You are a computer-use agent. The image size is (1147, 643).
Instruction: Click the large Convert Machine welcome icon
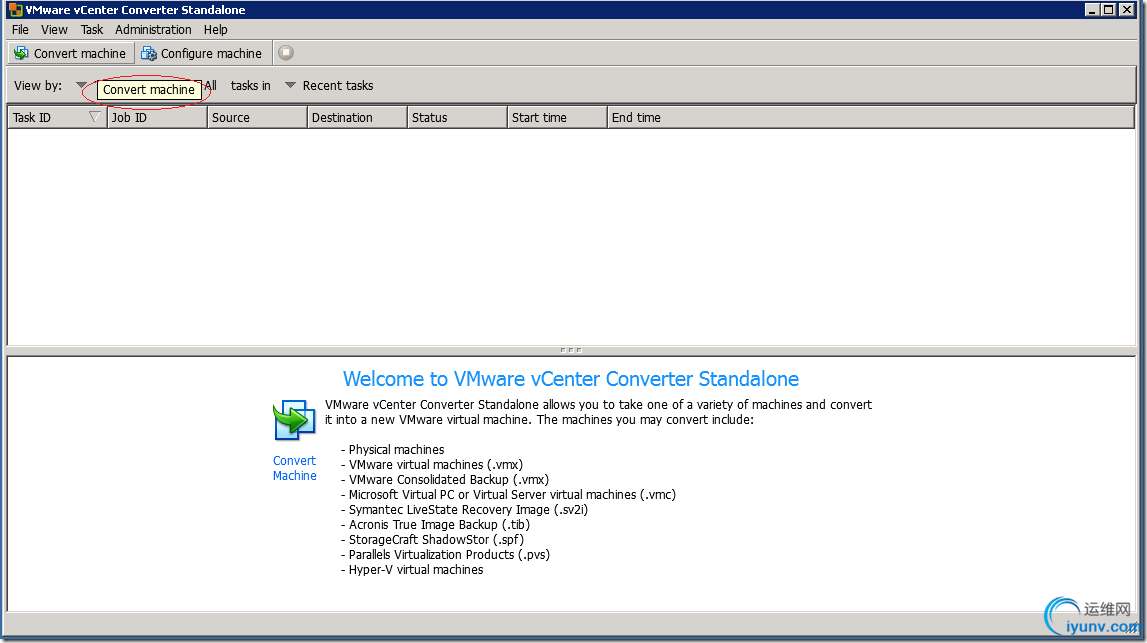[294, 420]
